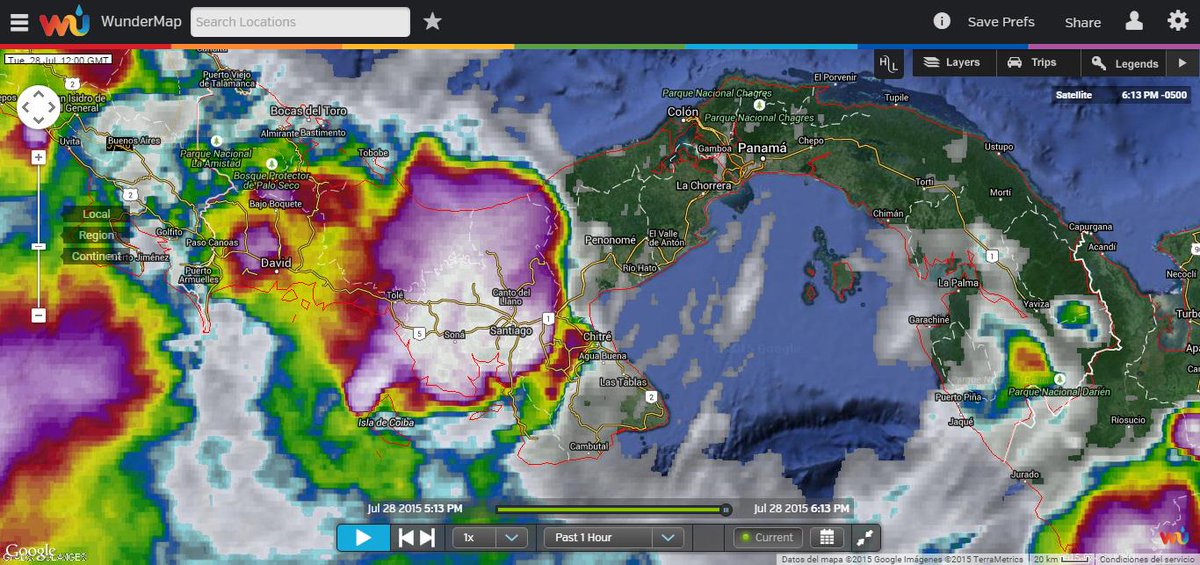Viewport: 1200px width, 565px height.
Task: Toggle the Current live mode button
Action: (766, 537)
